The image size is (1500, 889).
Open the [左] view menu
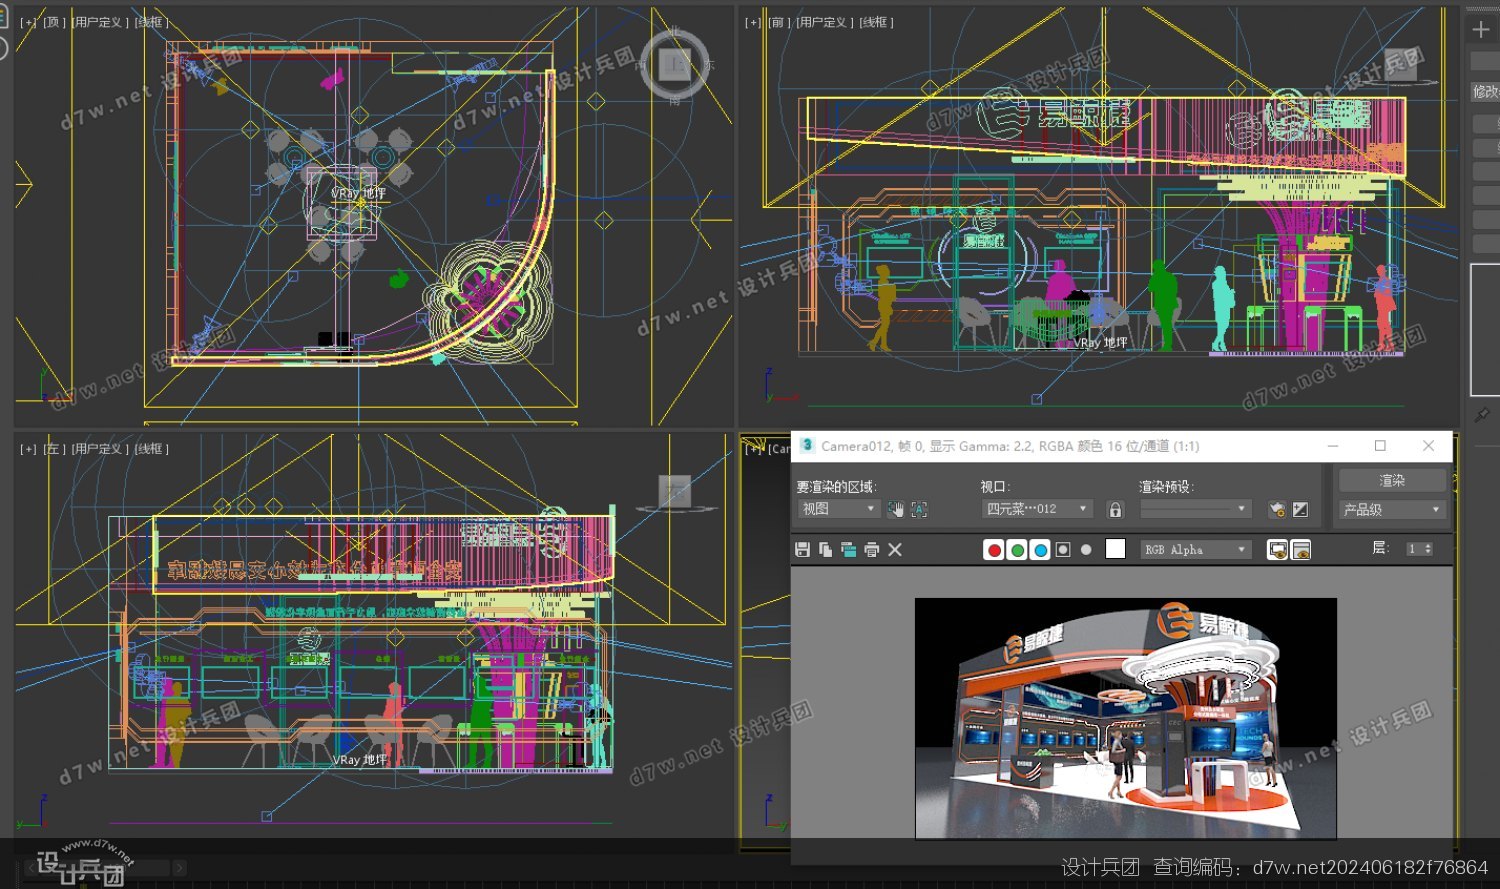click(x=53, y=449)
